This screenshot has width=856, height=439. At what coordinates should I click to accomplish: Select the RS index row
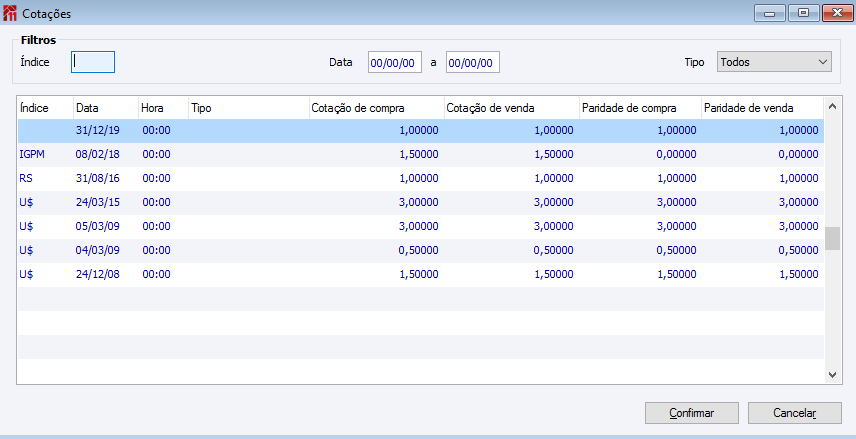pyautogui.click(x=420, y=179)
